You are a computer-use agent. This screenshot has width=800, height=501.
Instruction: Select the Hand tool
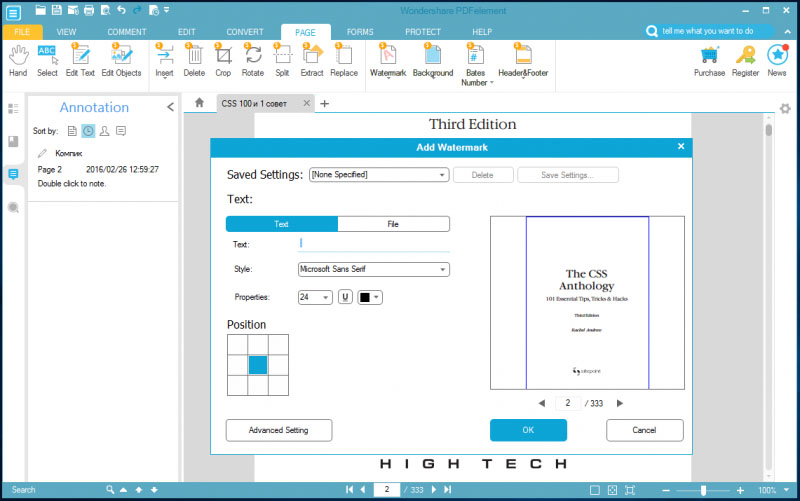18,61
